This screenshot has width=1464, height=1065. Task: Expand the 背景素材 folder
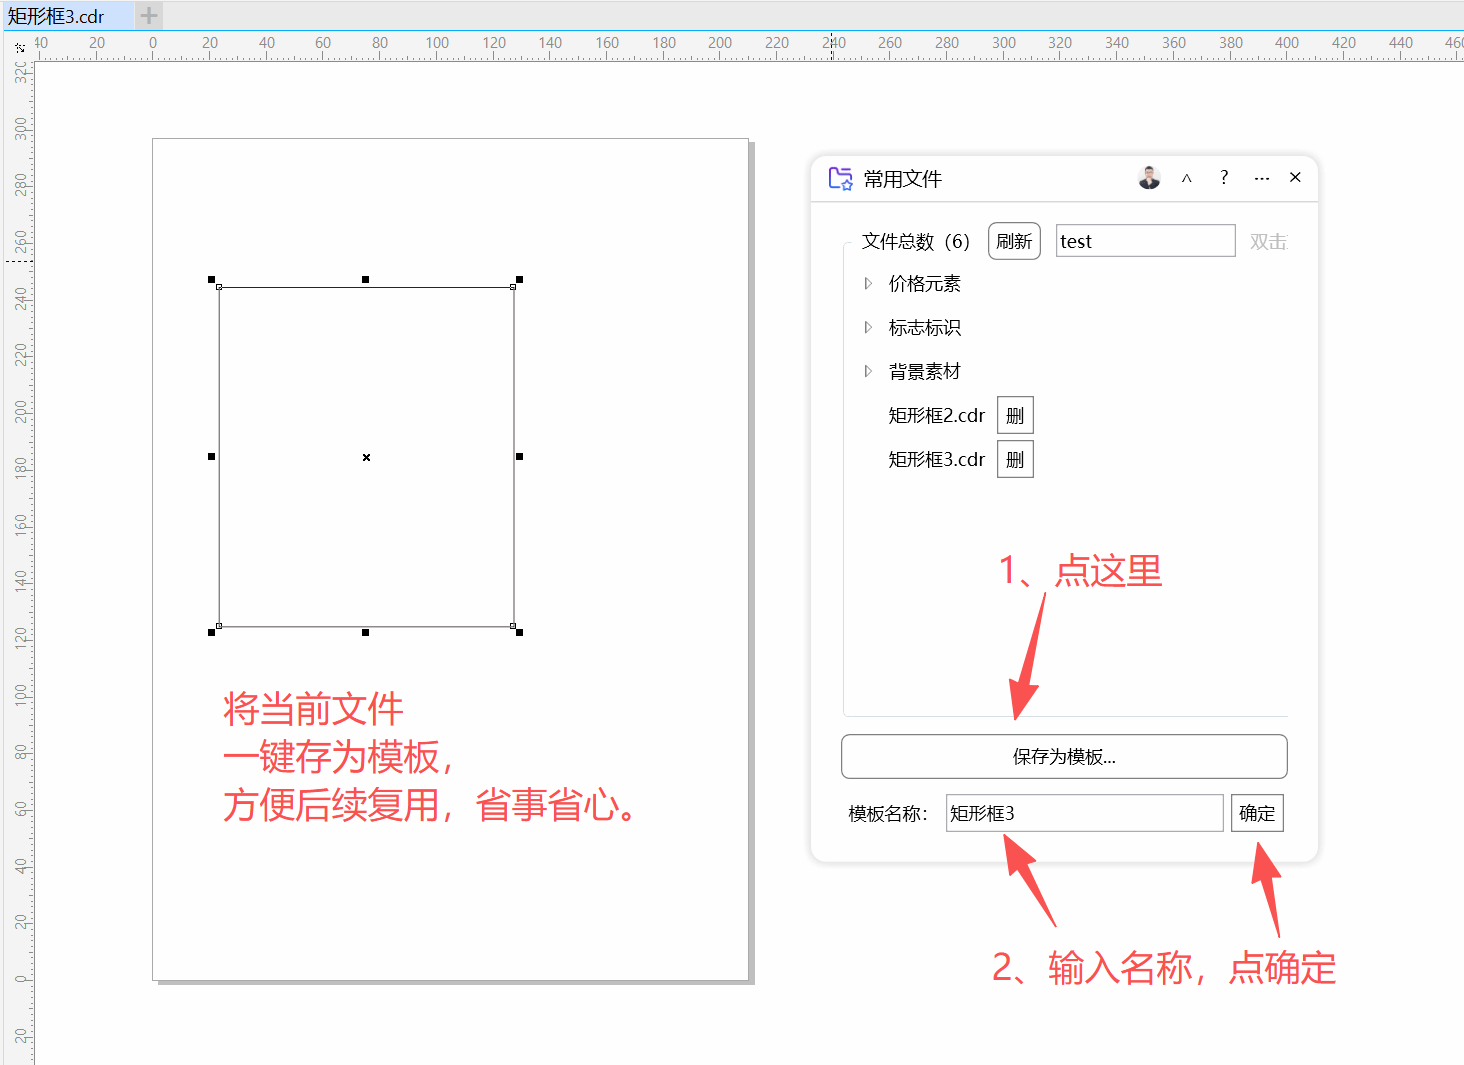coord(868,372)
